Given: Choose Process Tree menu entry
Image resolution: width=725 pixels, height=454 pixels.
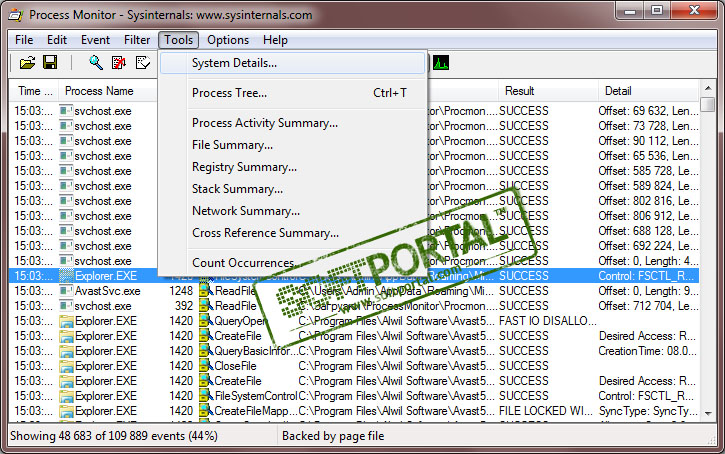Looking at the screenshot, I should coord(292,93).
